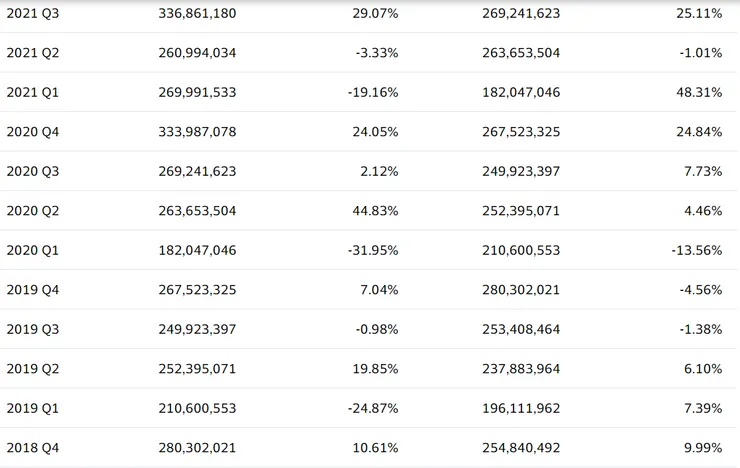The image size is (740, 468).
Task: Click the 196,111,962 value cell
Action: pos(520,408)
